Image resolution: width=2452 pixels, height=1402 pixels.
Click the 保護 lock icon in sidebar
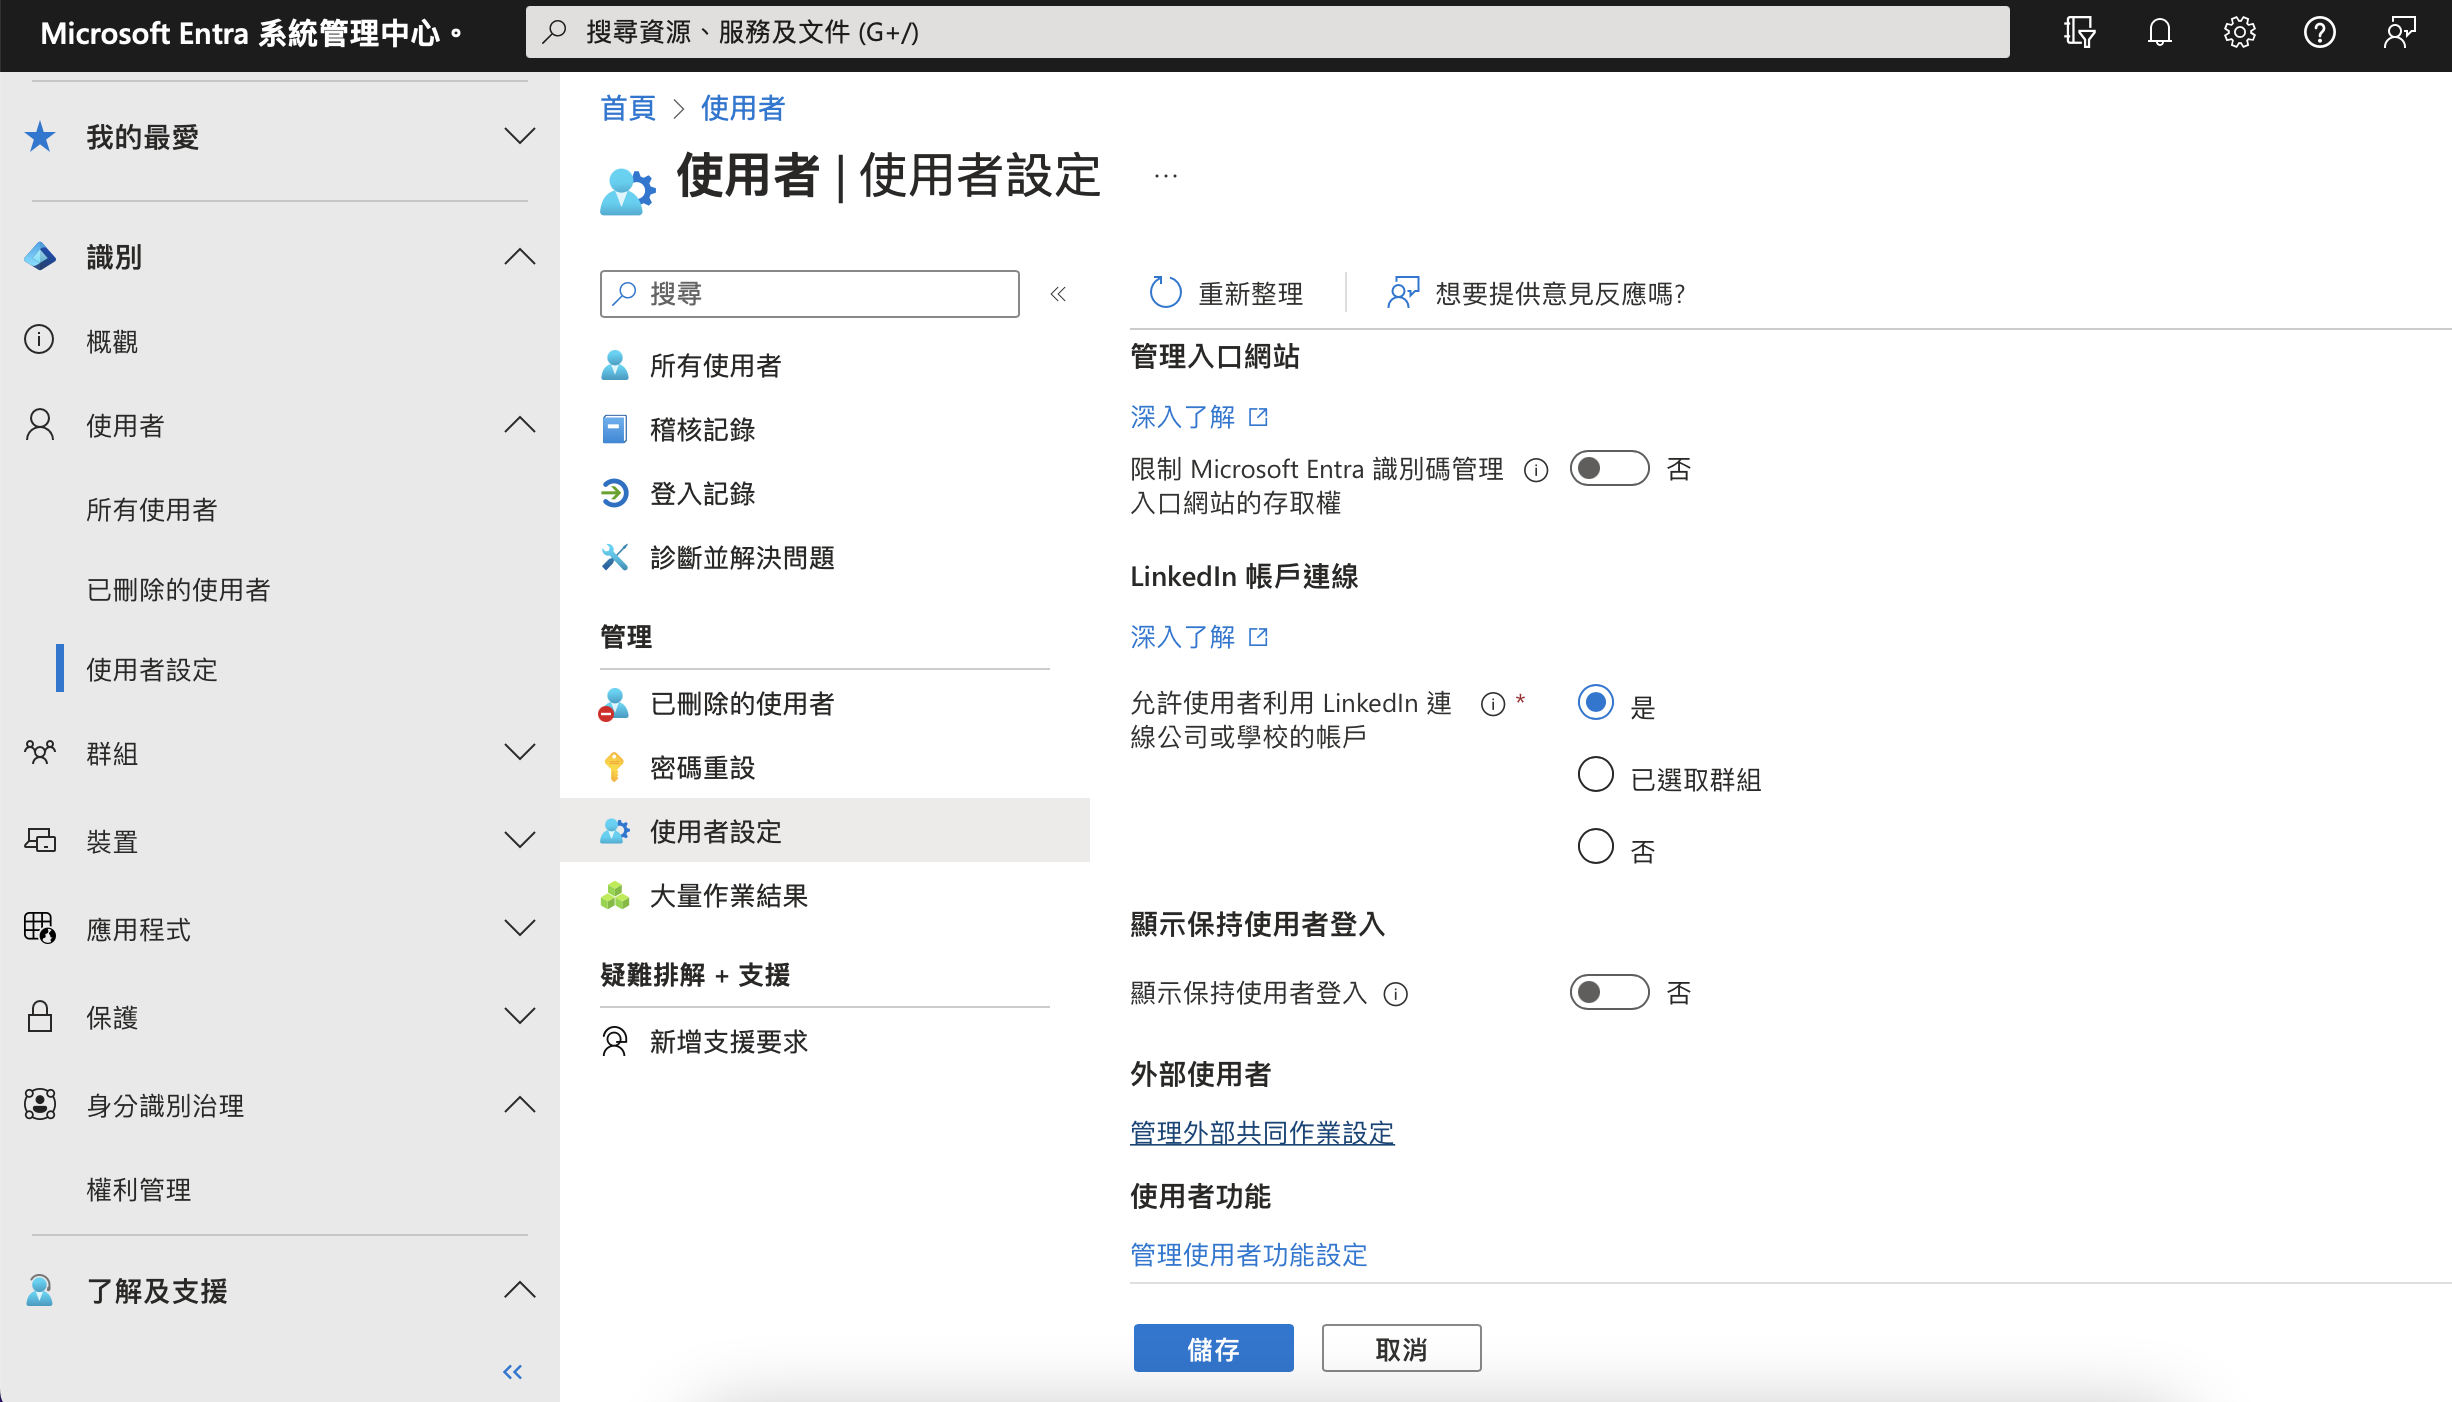click(40, 1016)
